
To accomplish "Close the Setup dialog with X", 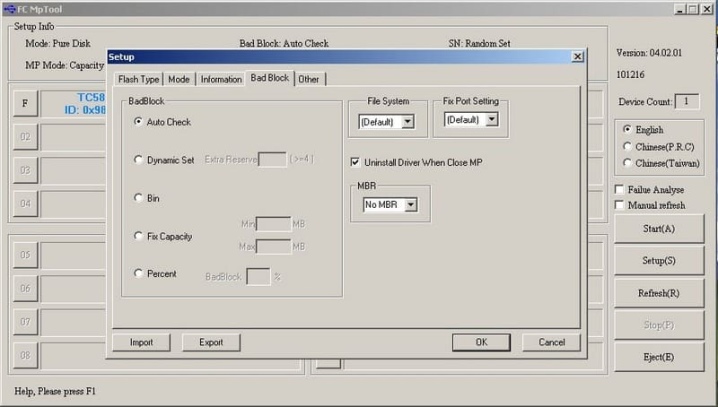I will click(x=577, y=57).
